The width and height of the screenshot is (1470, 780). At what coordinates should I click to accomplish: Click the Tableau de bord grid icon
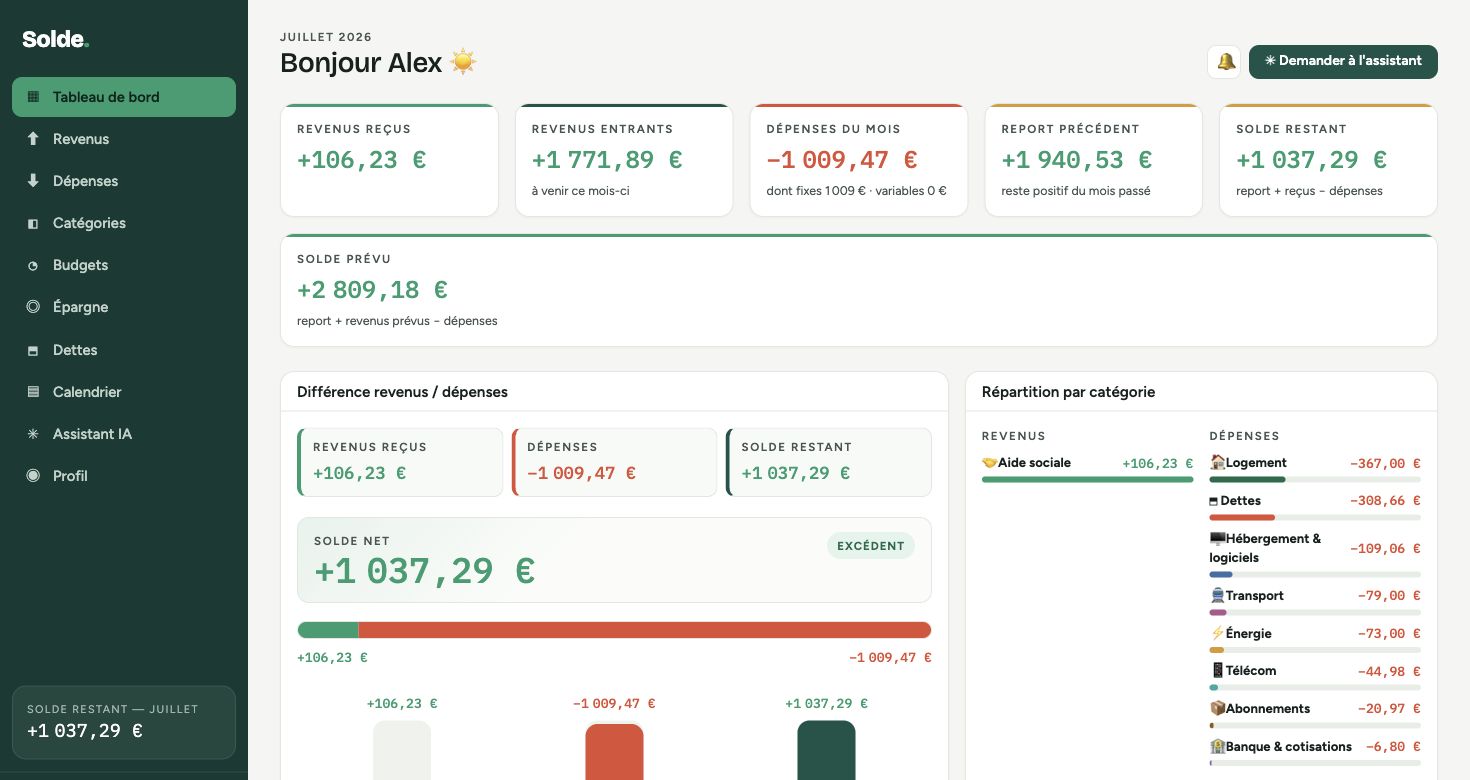pos(33,97)
